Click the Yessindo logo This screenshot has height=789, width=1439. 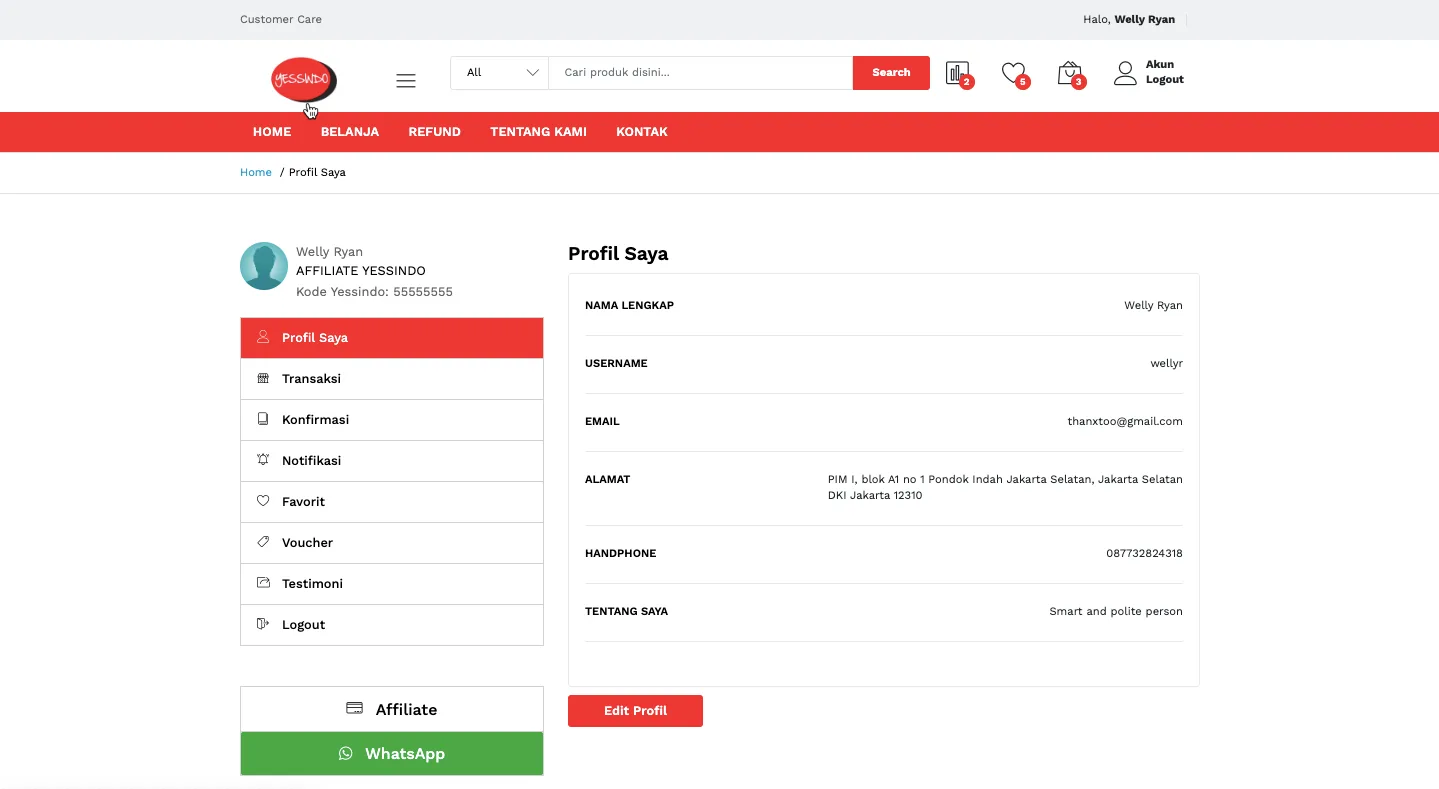(303, 79)
